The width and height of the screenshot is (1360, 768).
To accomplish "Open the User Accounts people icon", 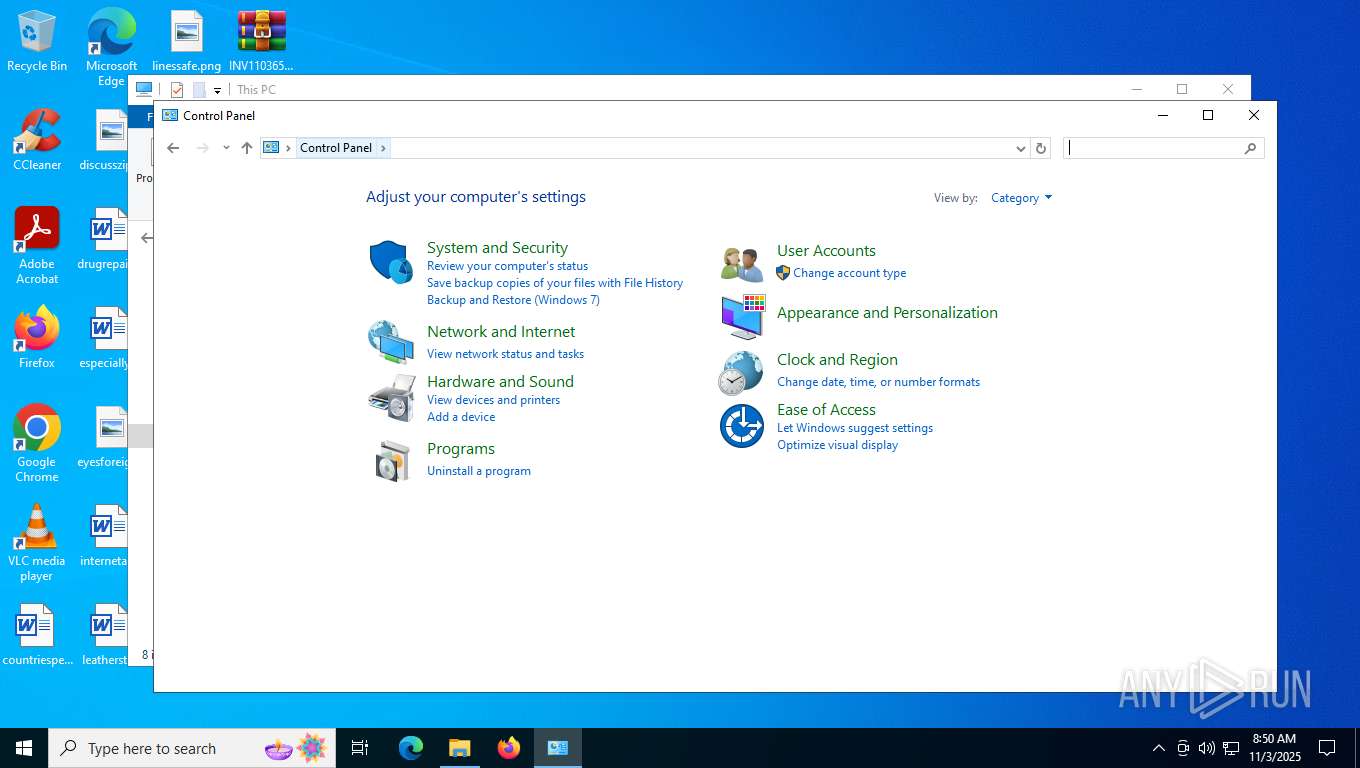I will pos(742,264).
